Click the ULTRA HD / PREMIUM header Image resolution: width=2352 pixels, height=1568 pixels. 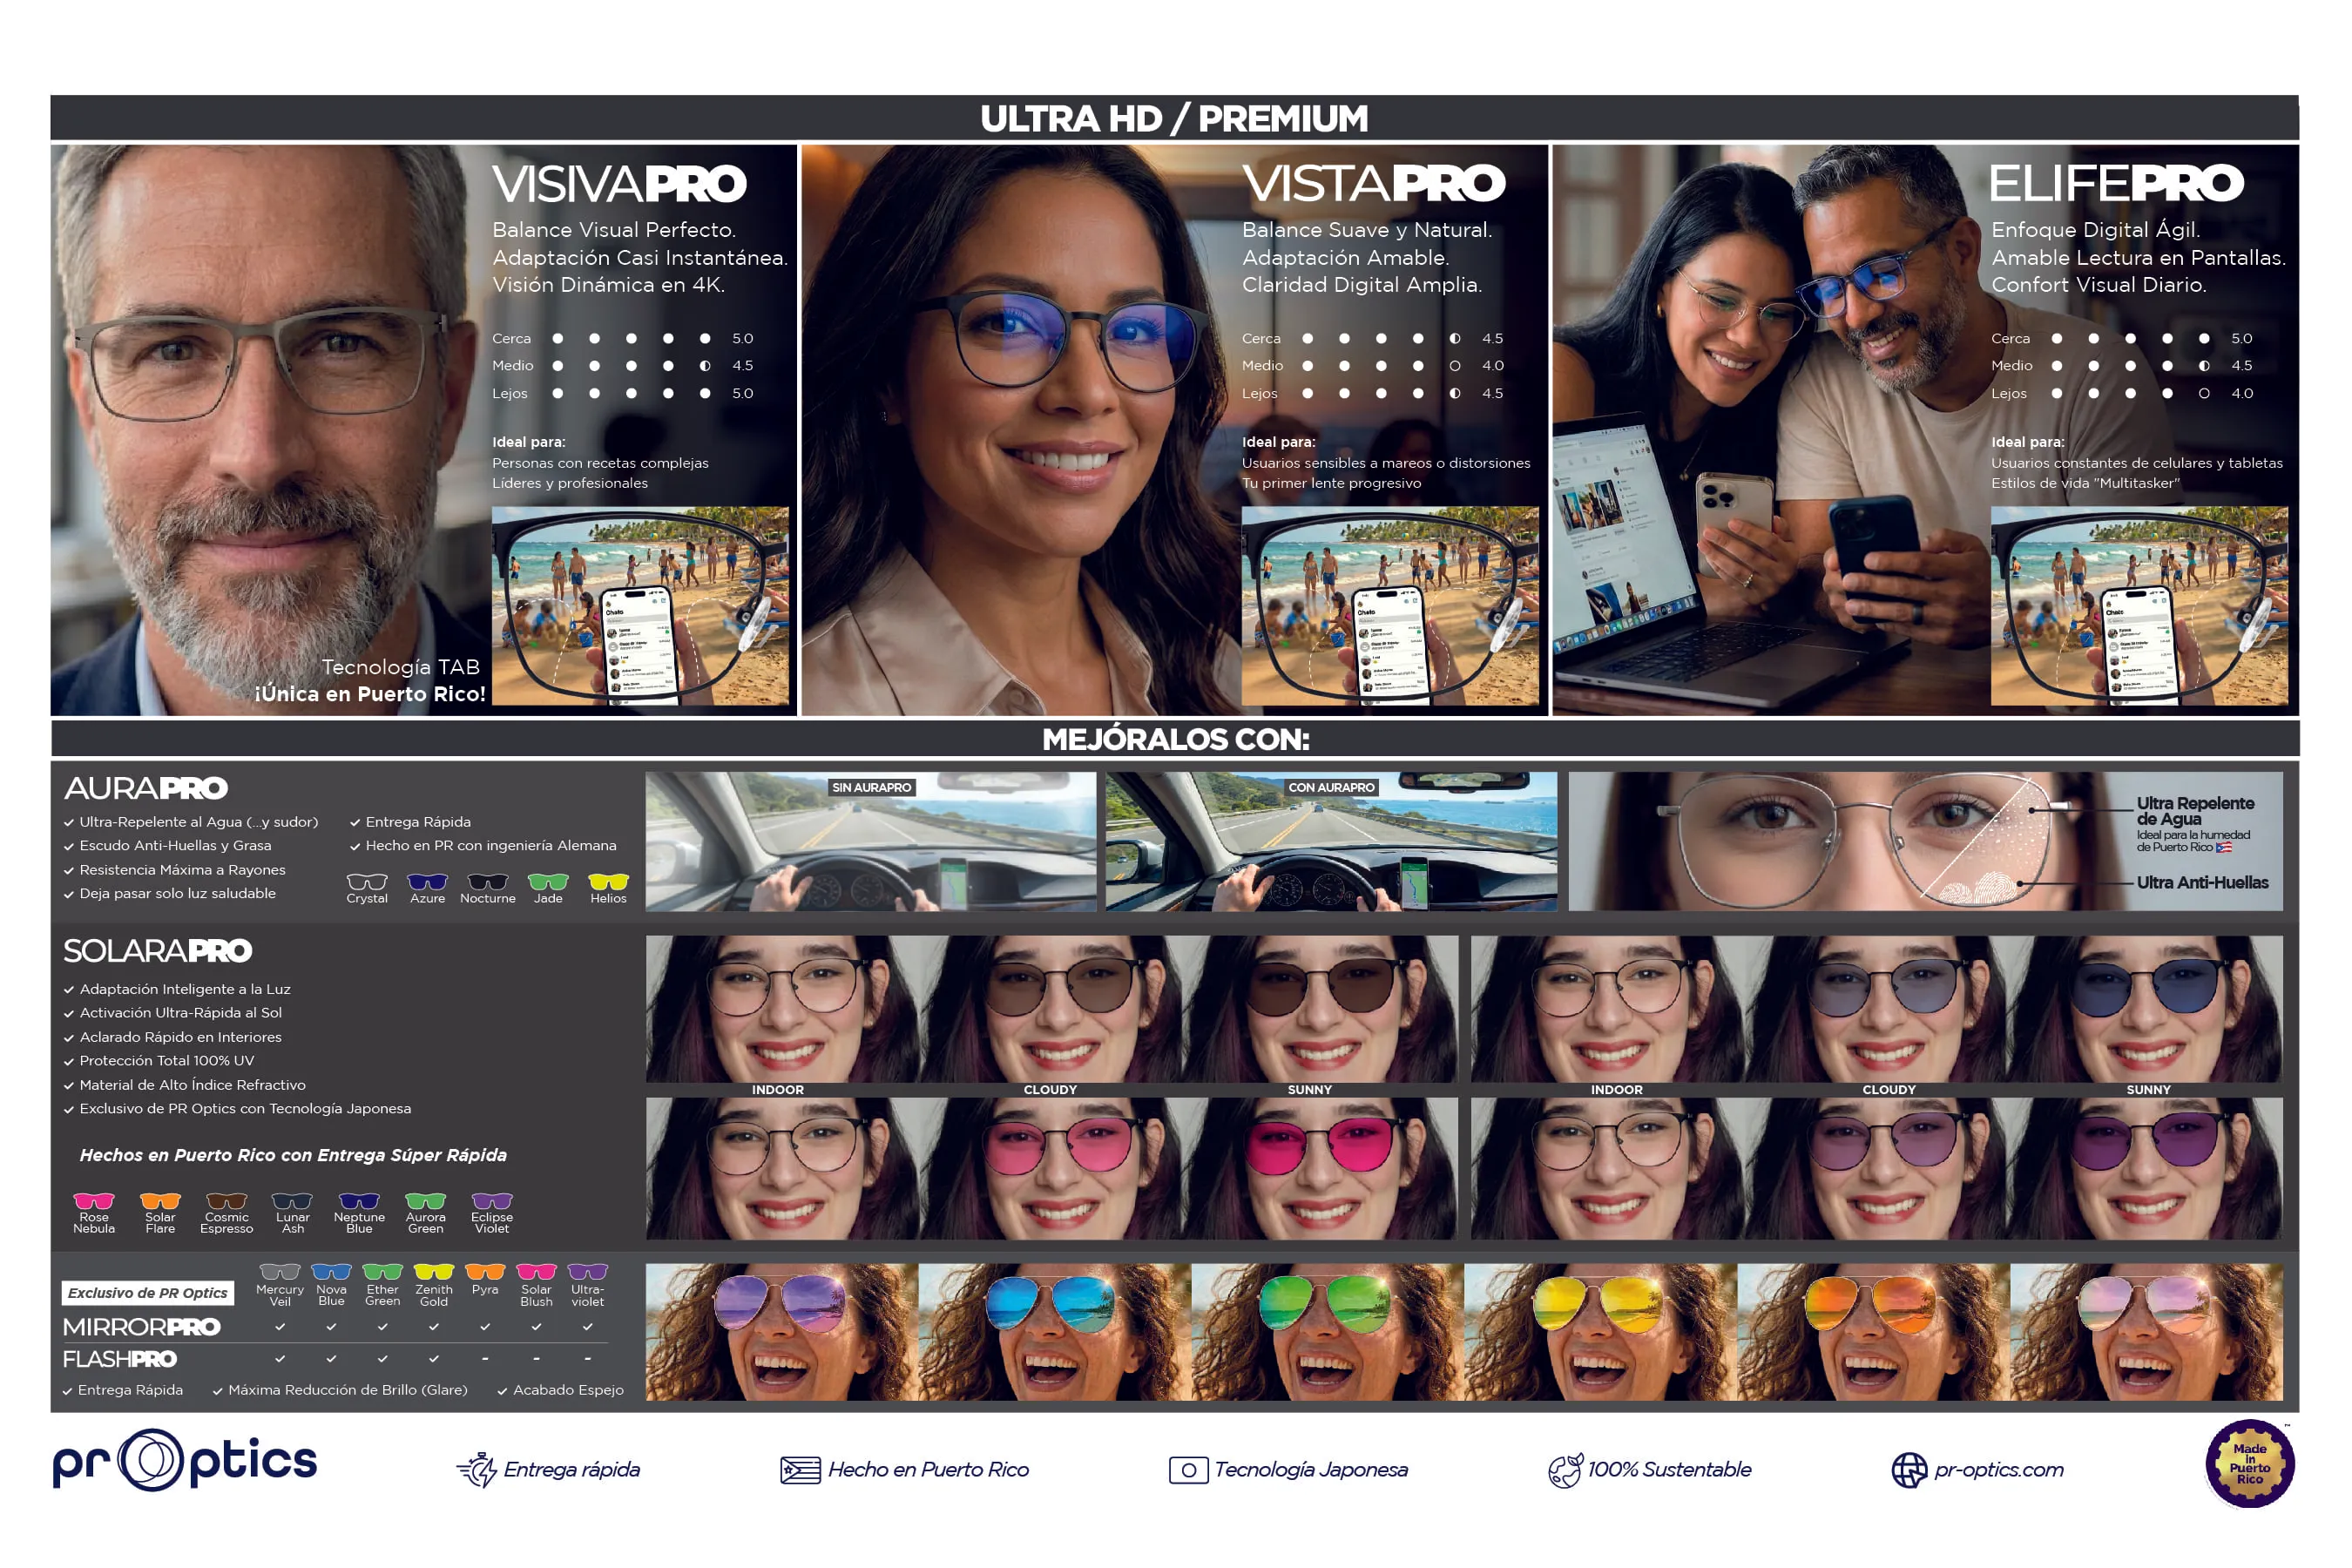pyautogui.click(x=1174, y=118)
